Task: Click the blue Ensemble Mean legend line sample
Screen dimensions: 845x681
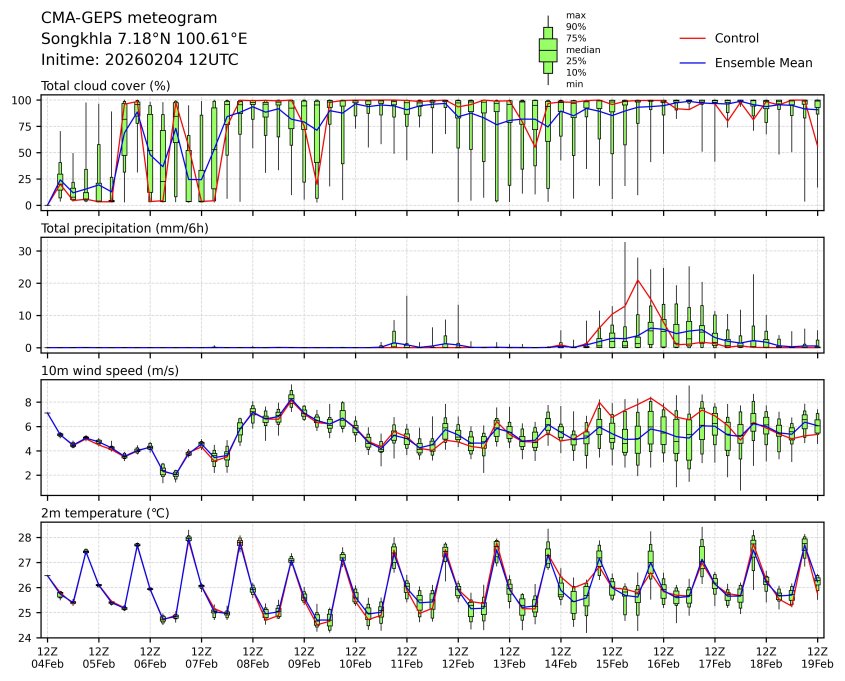Action: pyautogui.click(x=692, y=63)
